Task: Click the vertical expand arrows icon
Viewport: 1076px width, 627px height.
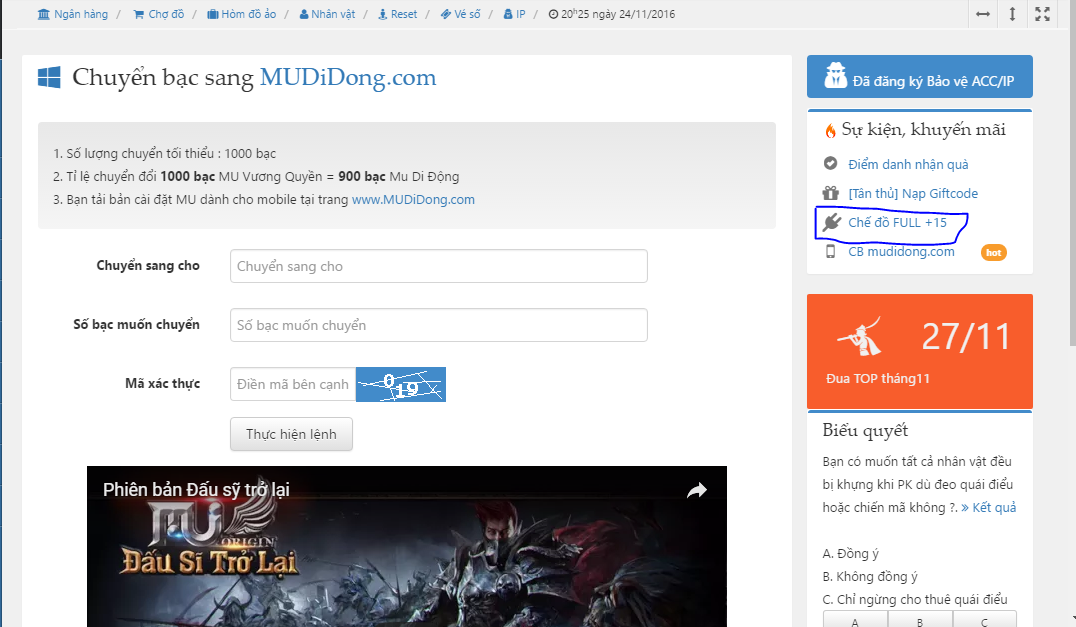Action: click(x=1012, y=14)
